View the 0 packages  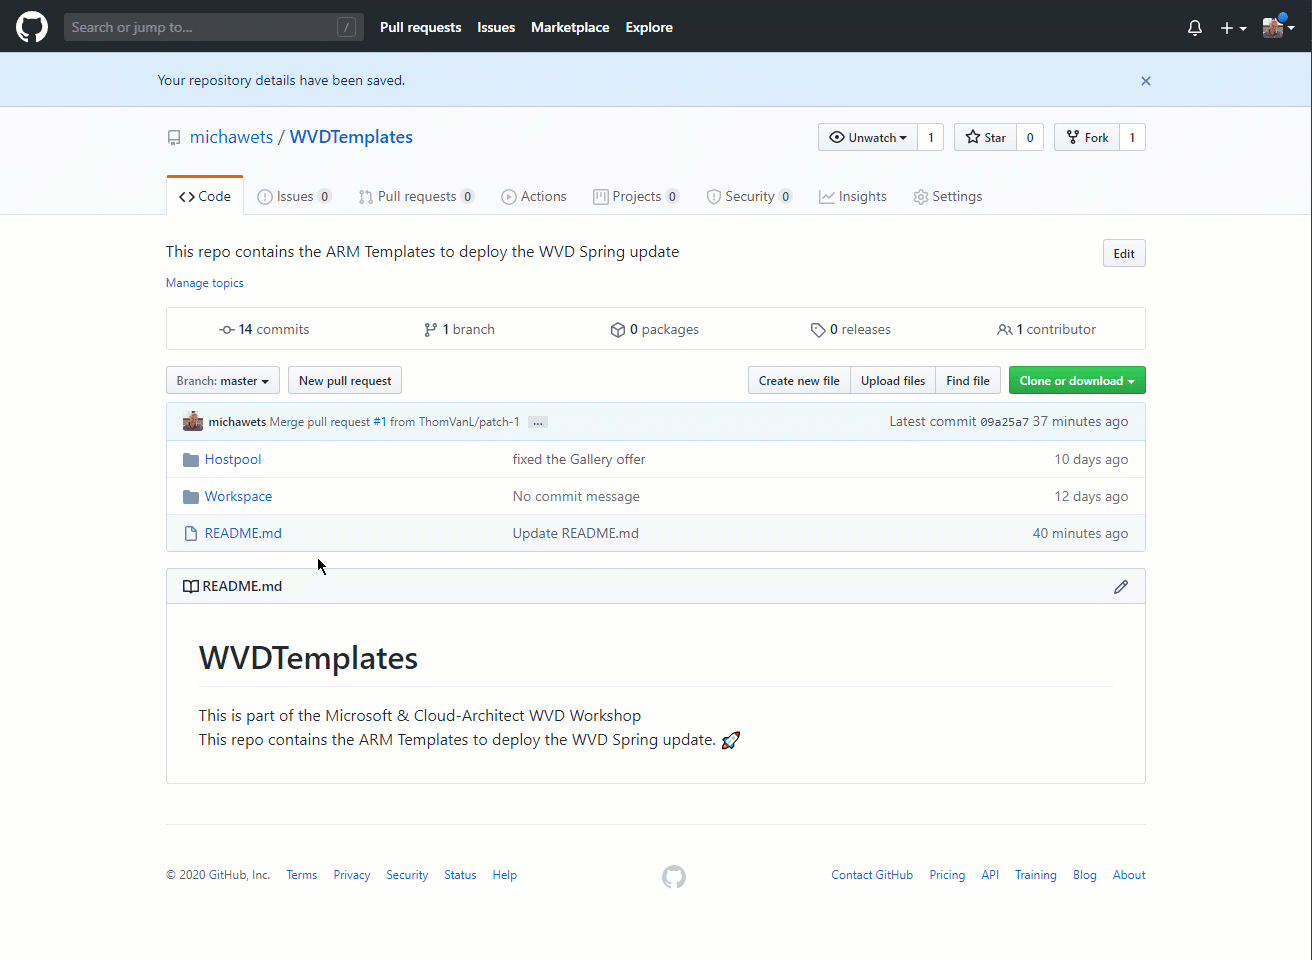point(655,329)
